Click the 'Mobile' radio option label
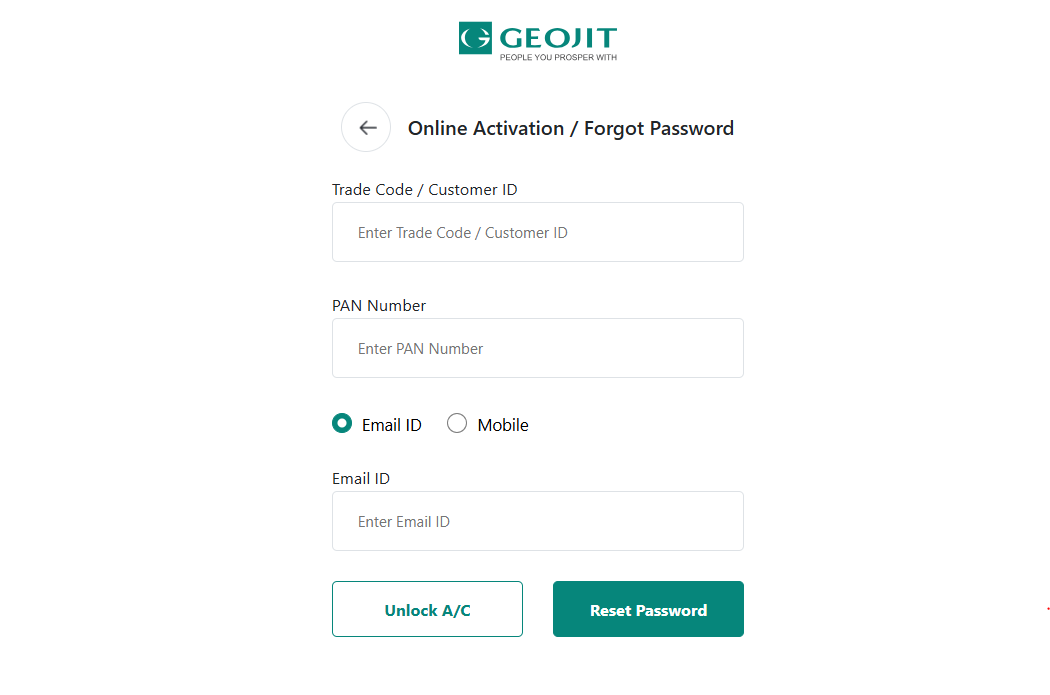This screenshot has width=1050, height=695. 503,425
